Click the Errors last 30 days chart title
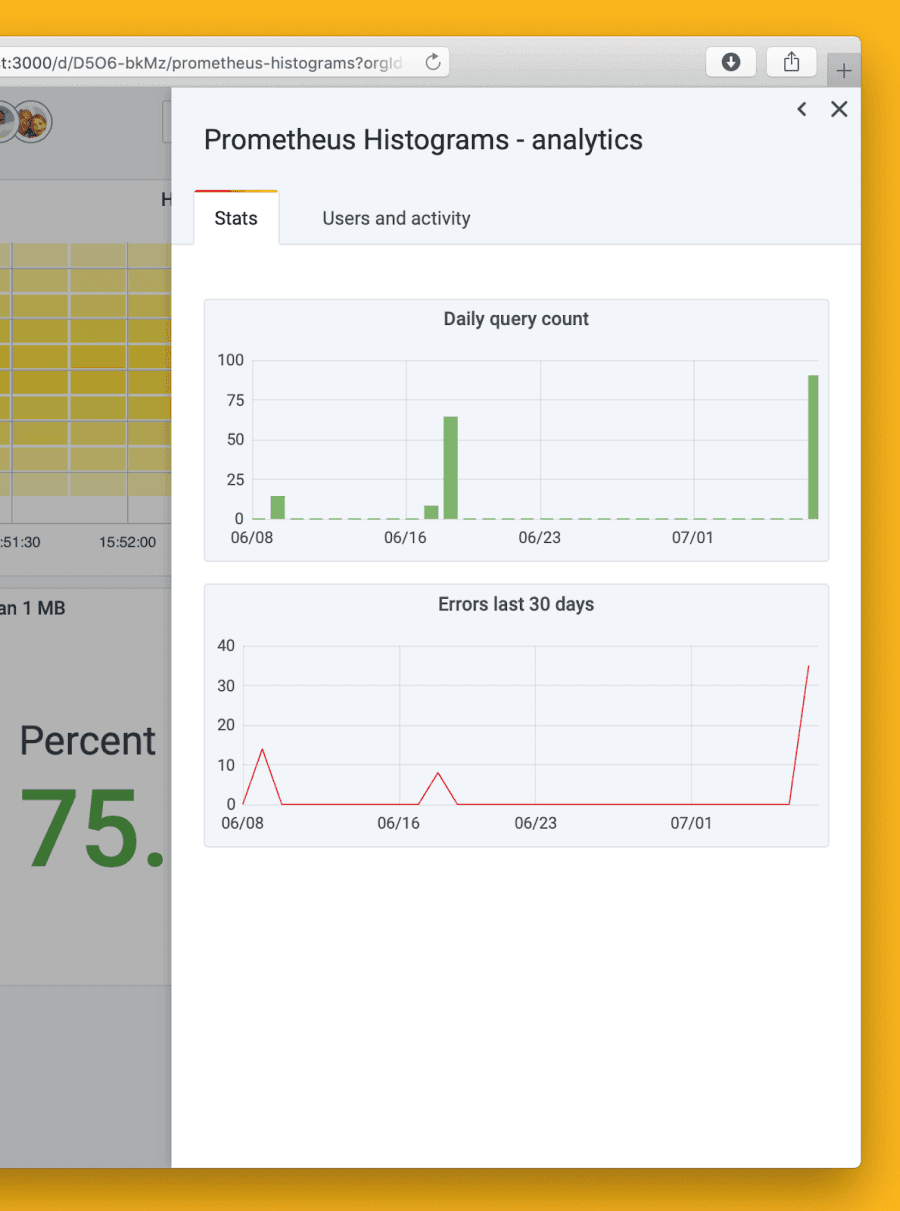 [515, 604]
